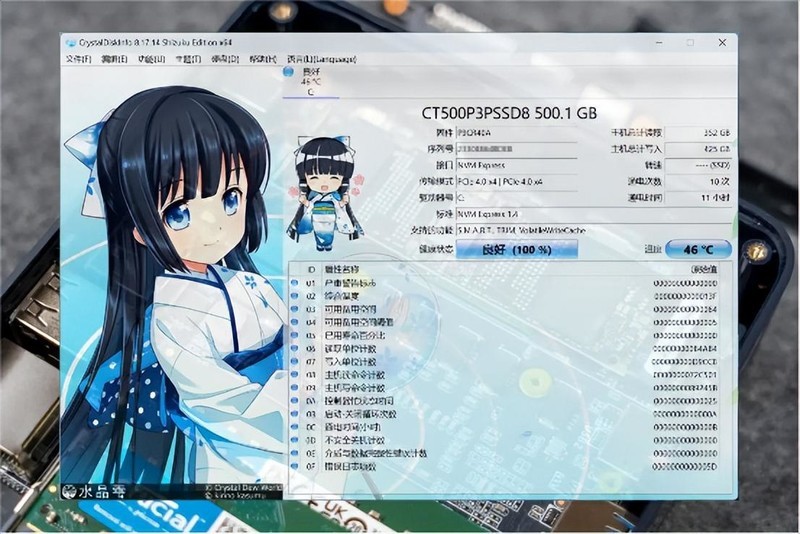Click the NVM Express interface field
The height and width of the screenshot is (534, 800).
(x=516, y=165)
